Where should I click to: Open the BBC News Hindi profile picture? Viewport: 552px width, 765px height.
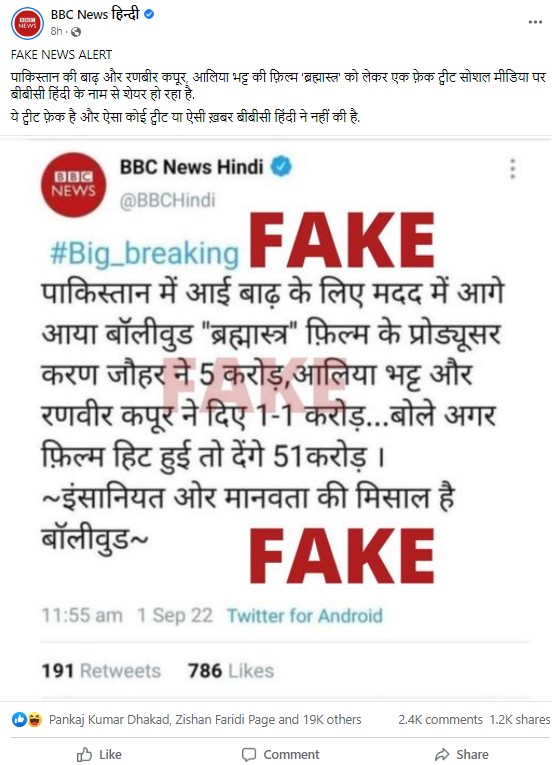click(x=27, y=23)
